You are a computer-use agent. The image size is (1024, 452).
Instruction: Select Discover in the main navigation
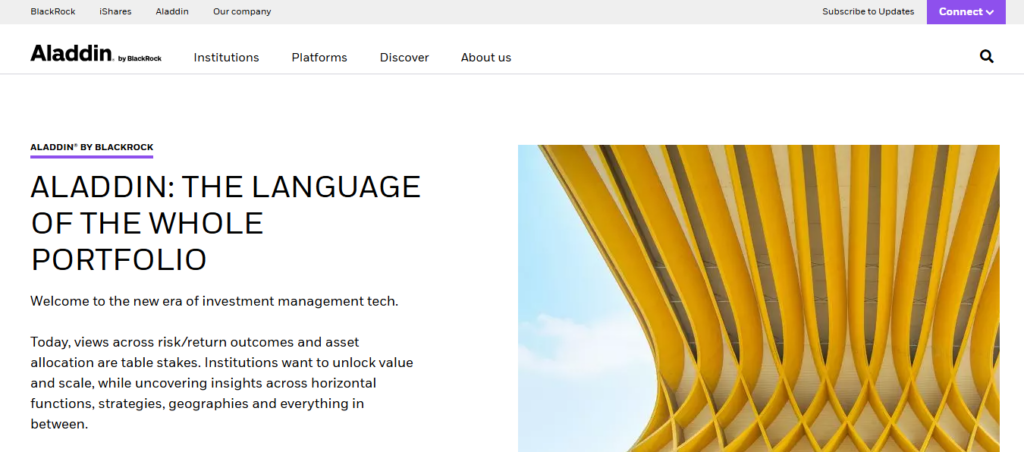[404, 58]
